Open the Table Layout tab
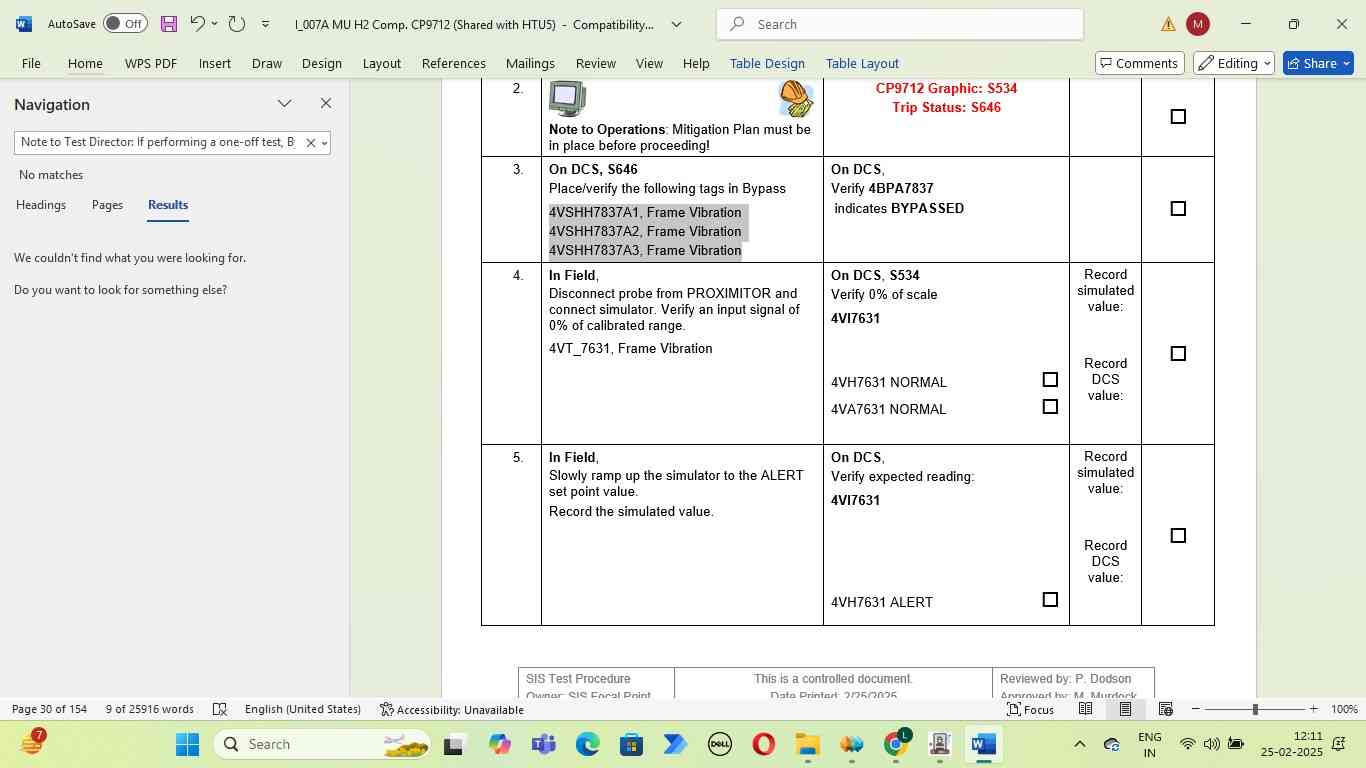 coord(862,63)
